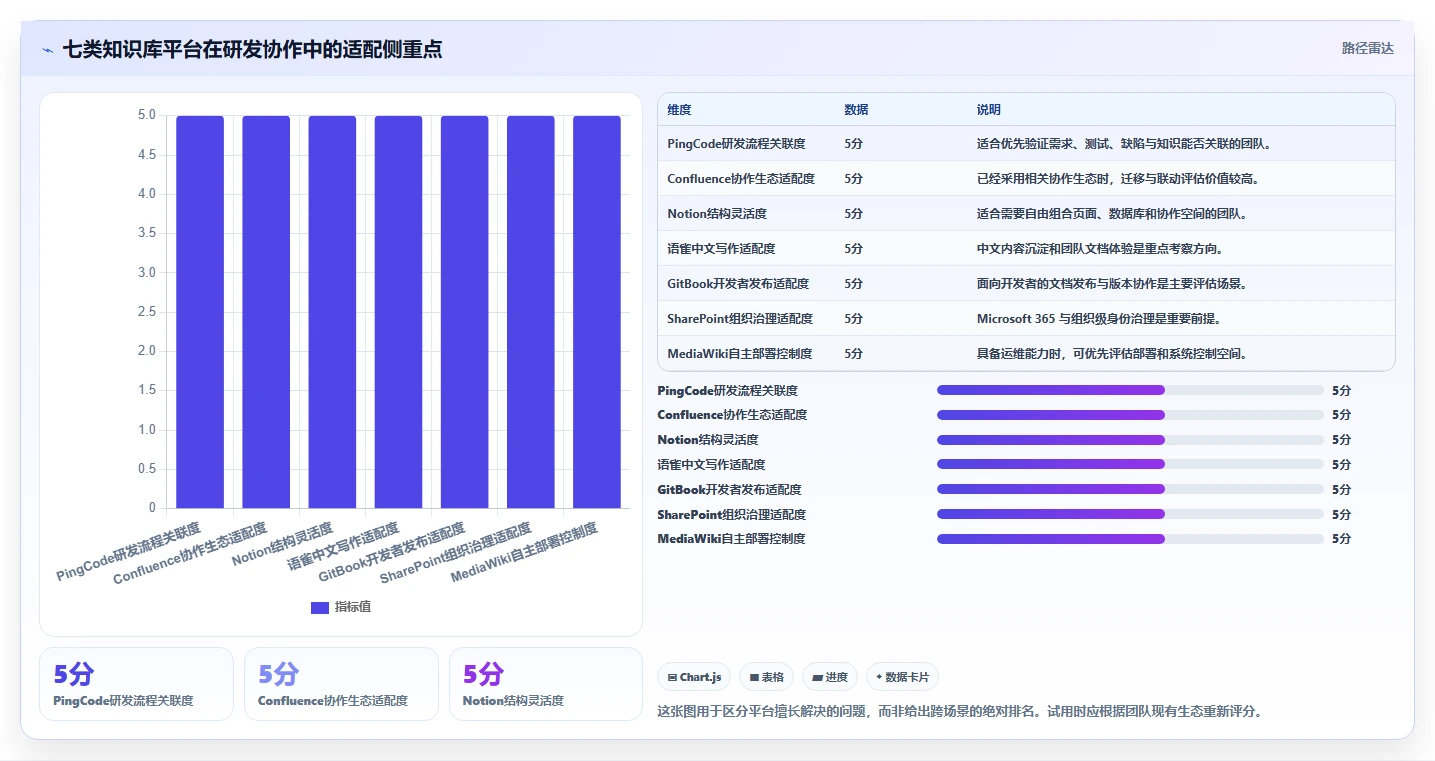Image resolution: width=1435 pixels, height=761 pixels.
Task: Select the 数据卡片 tag chip
Action: coord(902,677)
